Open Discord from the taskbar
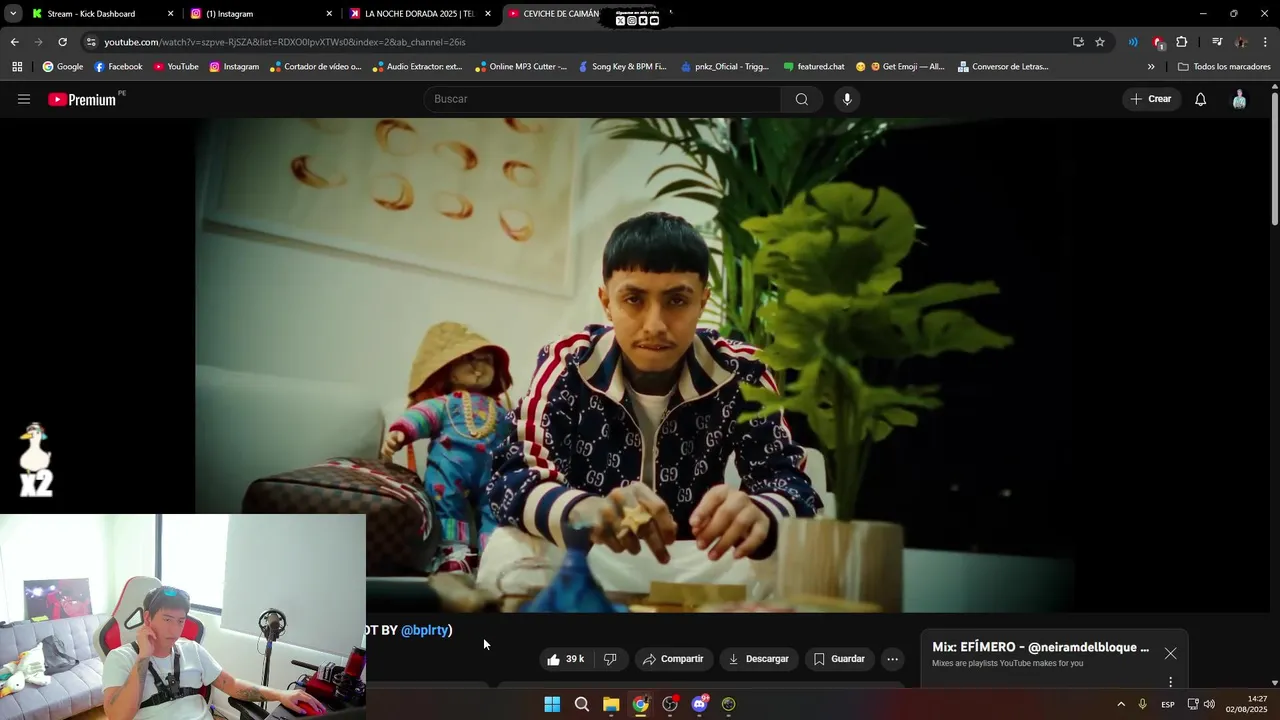This screenshot has width=1280, height=720. (699, 704)
